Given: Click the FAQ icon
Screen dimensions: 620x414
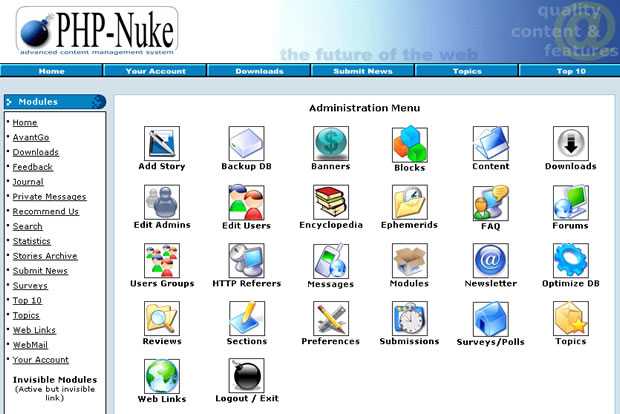Looking at the screenshot, I should pyautogui.click(x=490, y=203).
